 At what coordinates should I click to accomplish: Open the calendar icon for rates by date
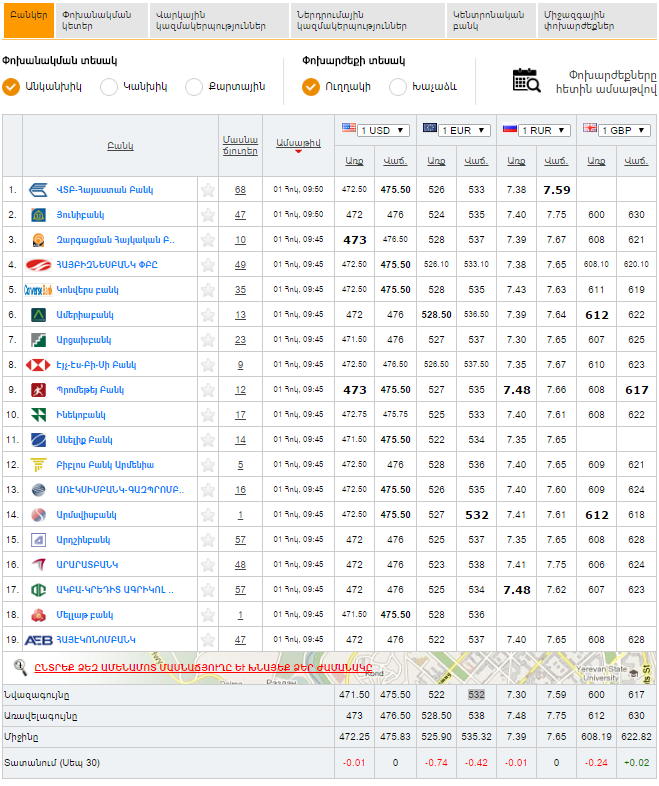(x=526, y=81)
